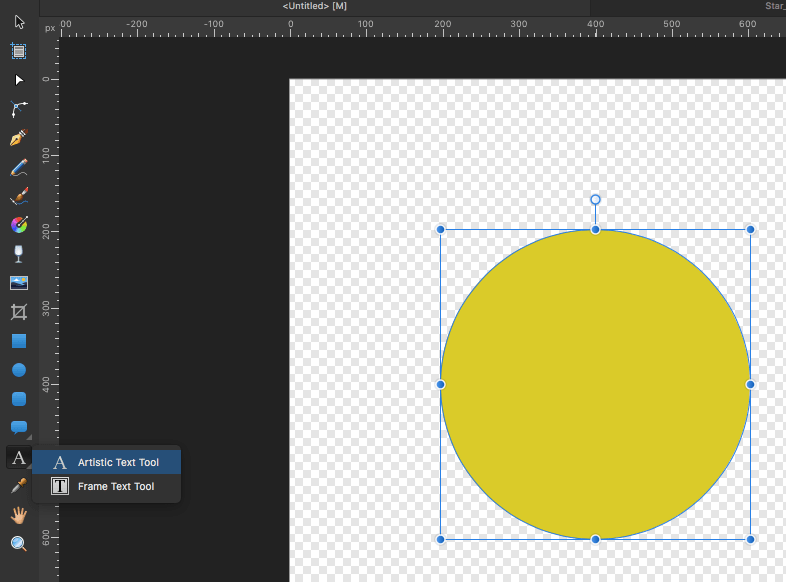
Task: Select the Move tool arrow
Action: click(x=19, y=22)
